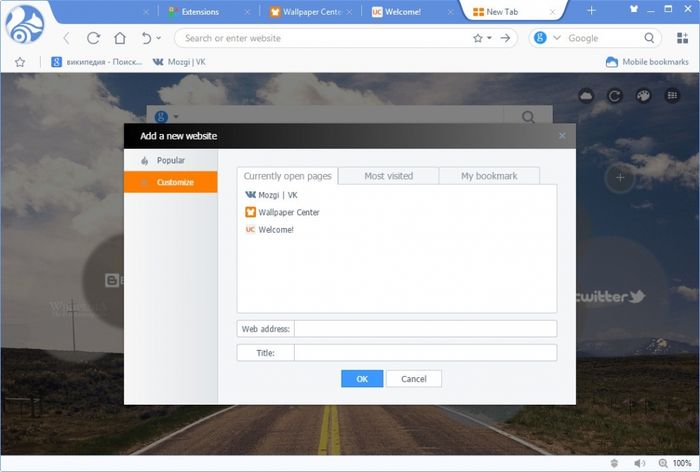
Task: Click the UC Browser squirrel logo
Action: click(x=25, y=25)
